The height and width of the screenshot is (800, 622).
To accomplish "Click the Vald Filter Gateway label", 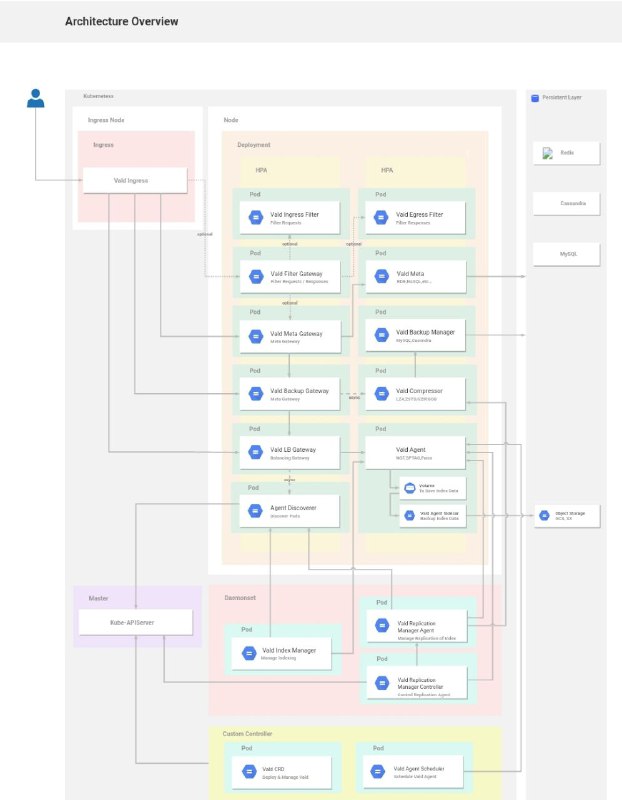I will click(x=296, y=274).
